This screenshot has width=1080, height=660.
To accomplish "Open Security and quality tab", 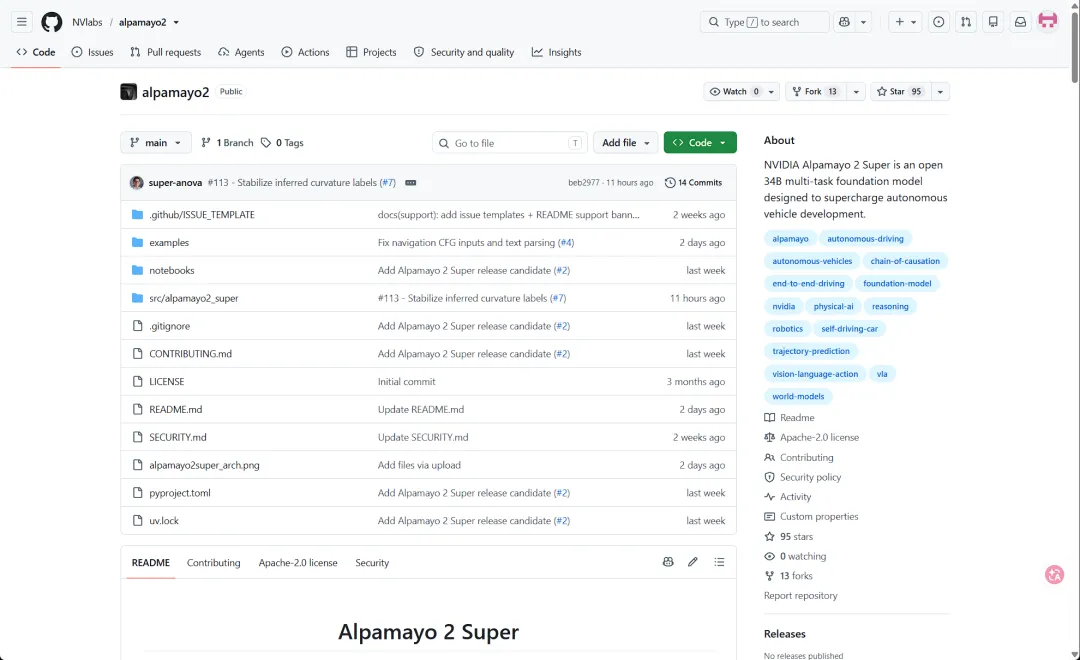I will pos(464,52).
